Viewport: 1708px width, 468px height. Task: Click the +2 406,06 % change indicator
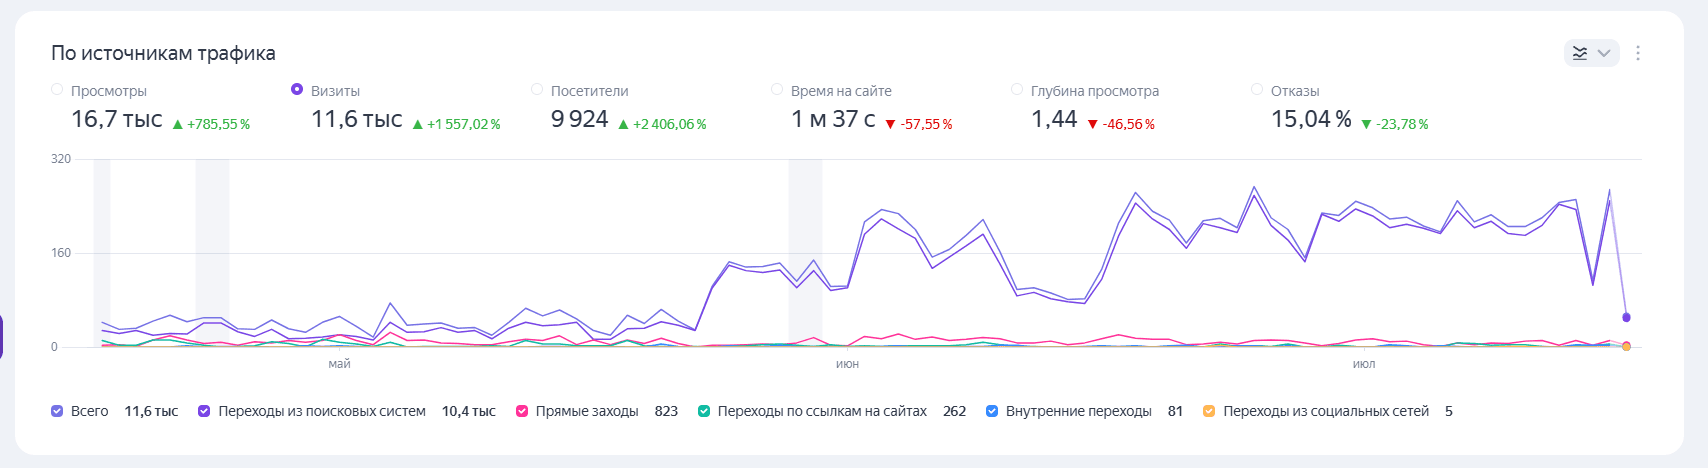[x=662, y=124]
